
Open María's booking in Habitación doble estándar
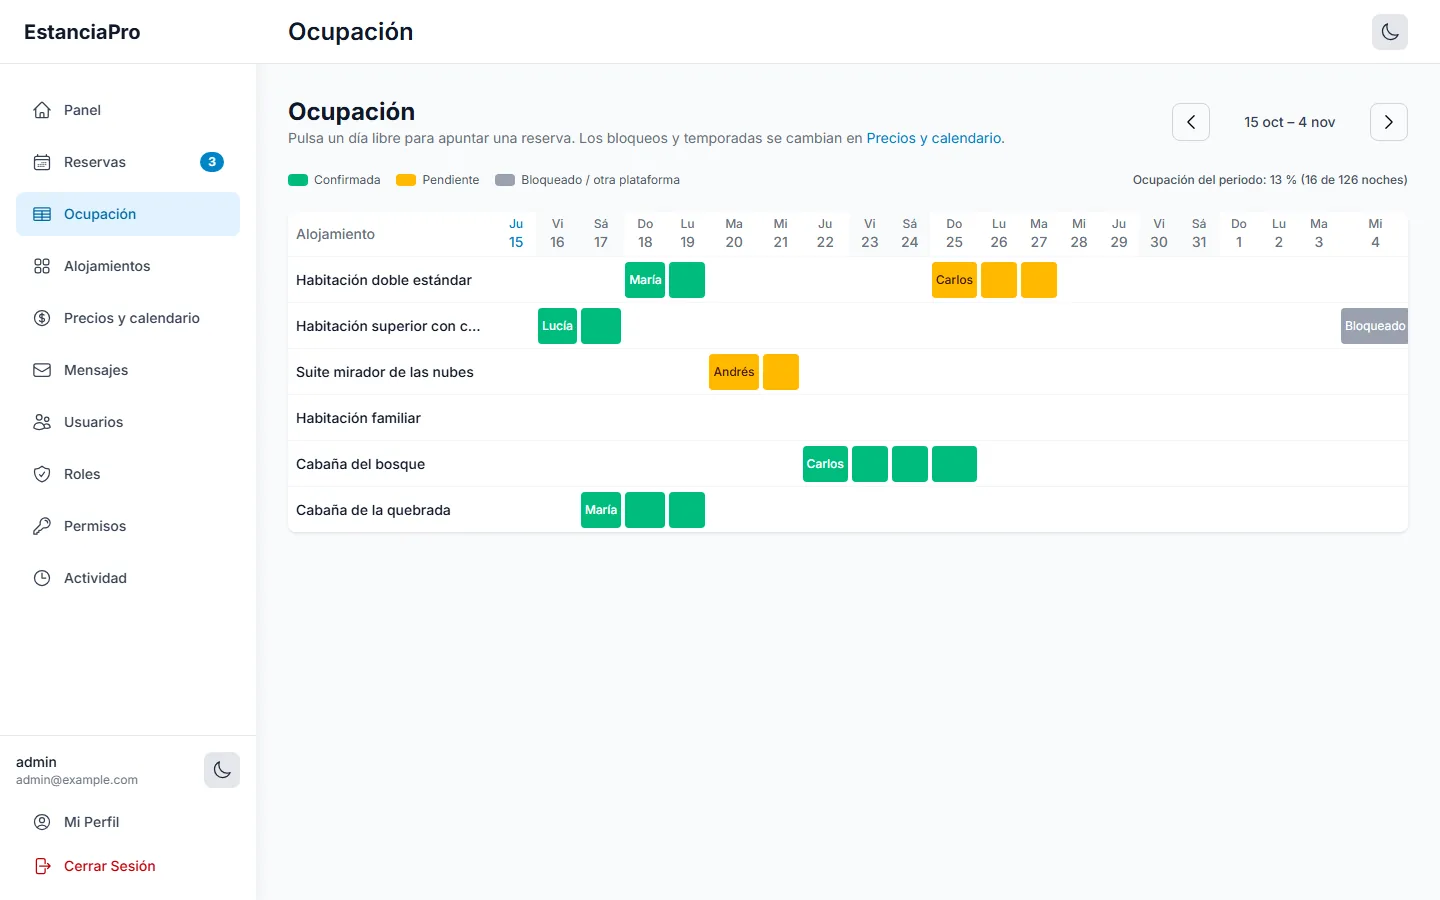point(645,280)
